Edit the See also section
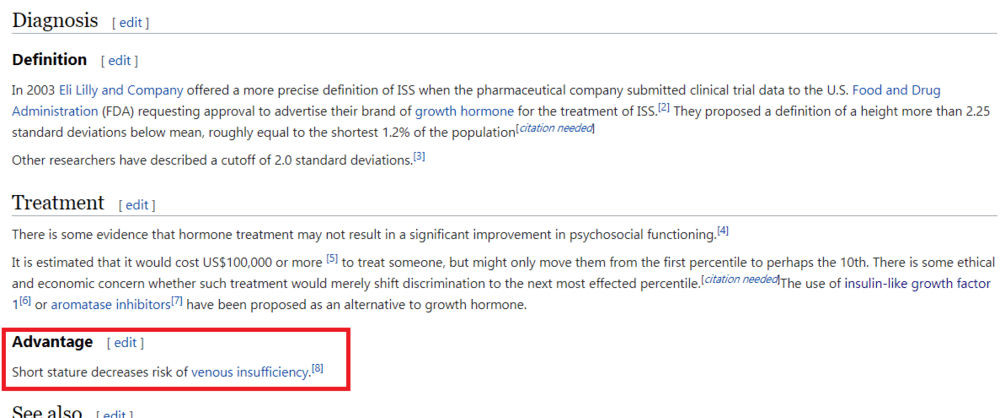 [x=115, y=414]
